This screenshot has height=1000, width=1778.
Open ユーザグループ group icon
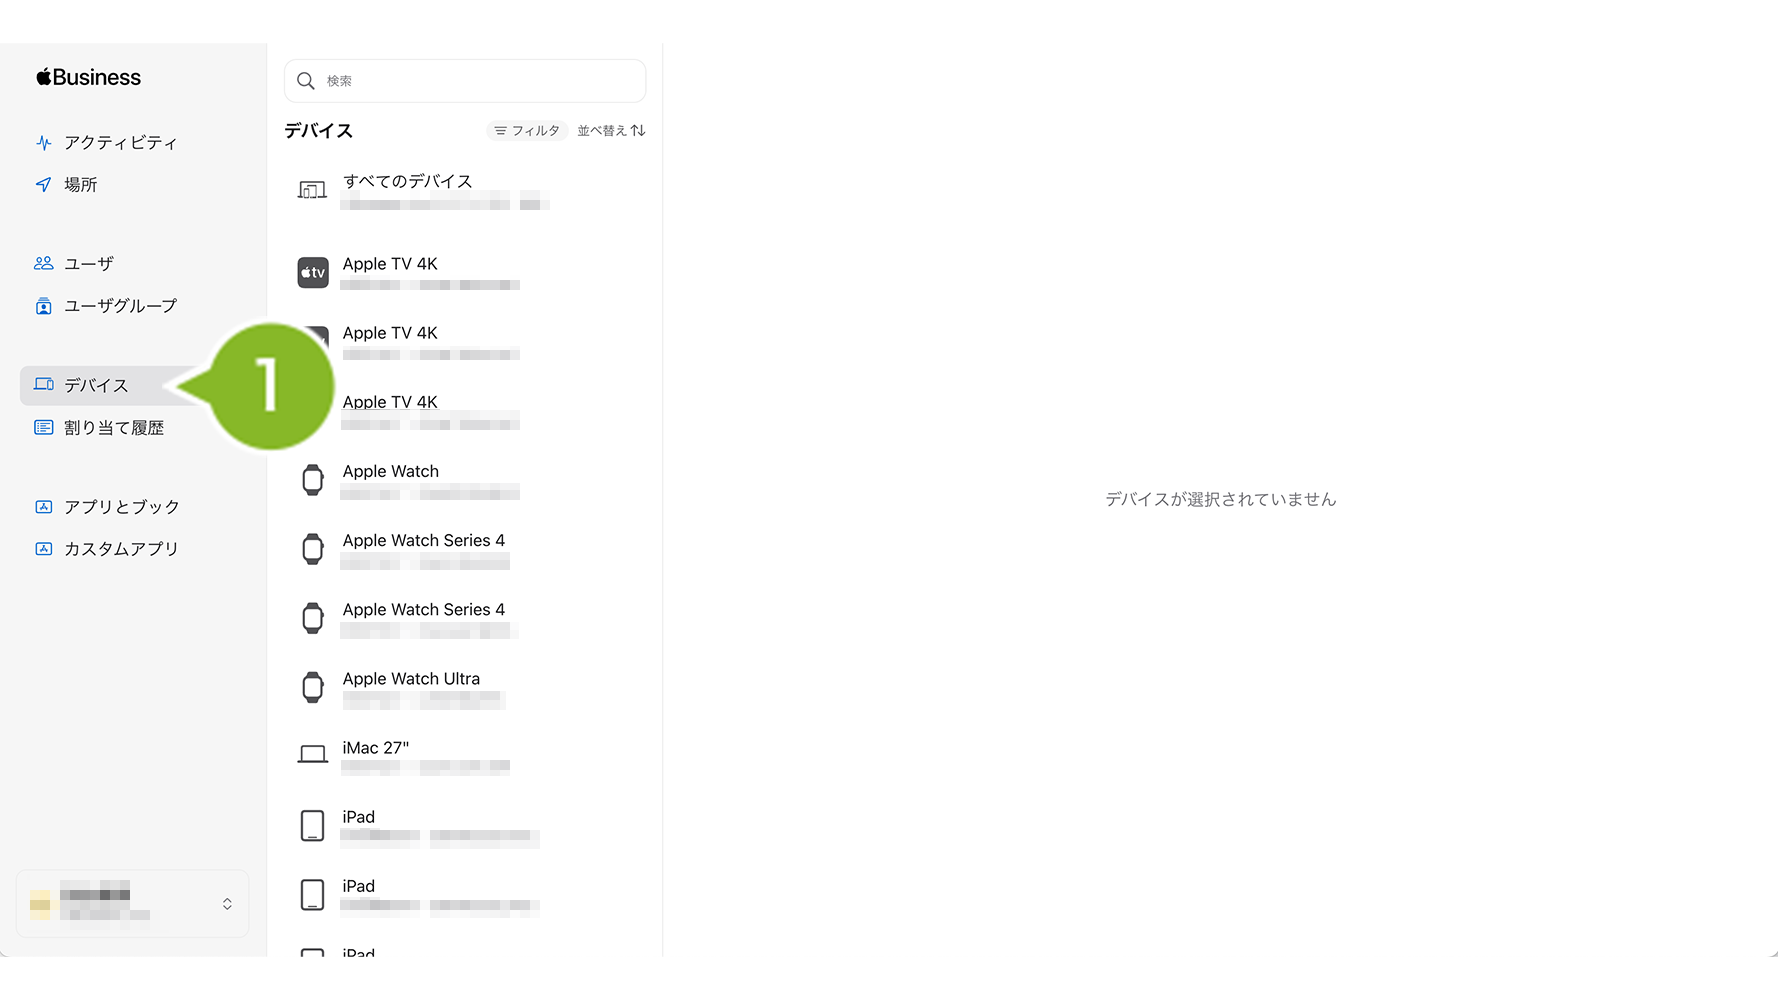point(44,306)
